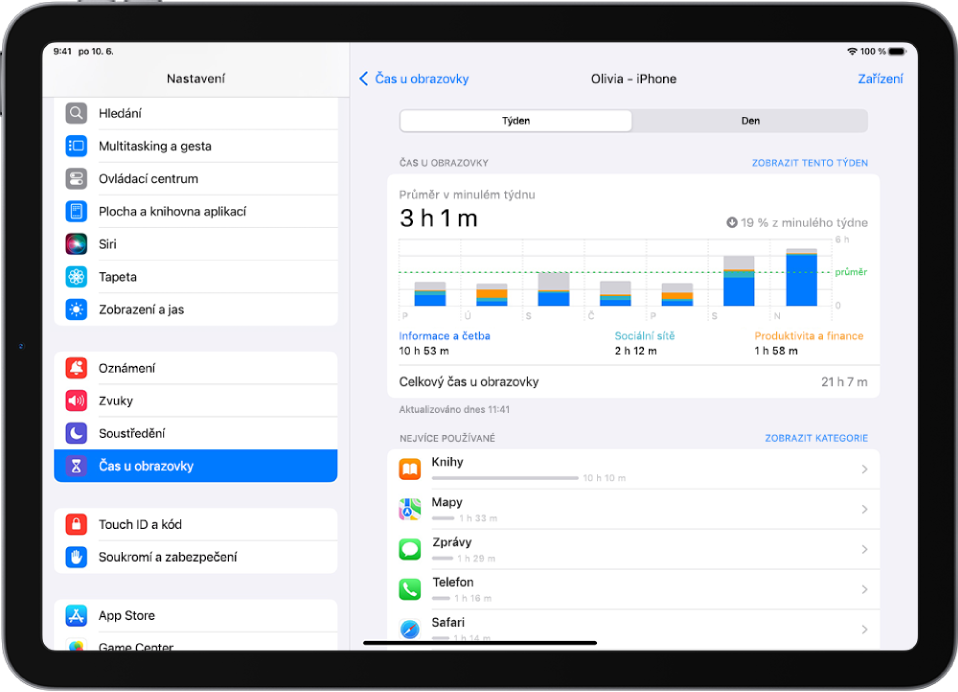Tap the Multitasking a gesta icon
This screenshot has width=958, height=692.
(76, 146)
